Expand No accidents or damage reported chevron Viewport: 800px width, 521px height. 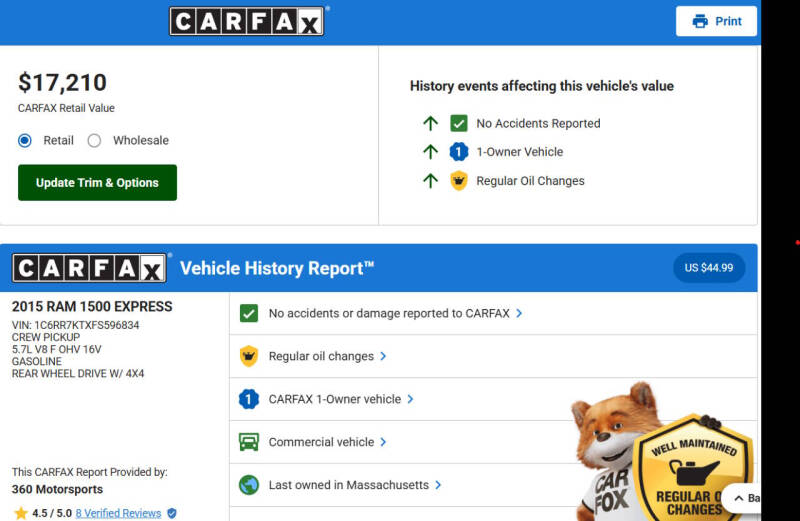click(519, 313)
